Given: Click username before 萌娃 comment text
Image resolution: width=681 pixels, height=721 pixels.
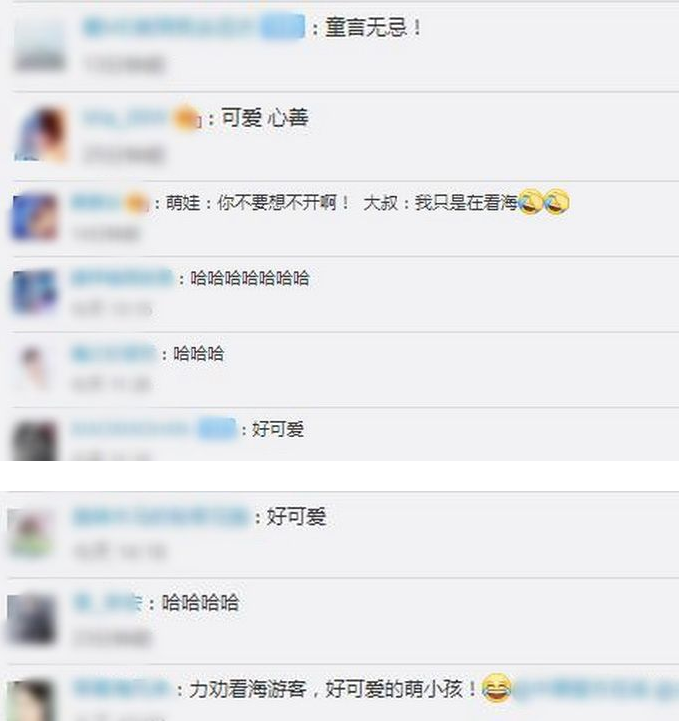Looking at the screenshot, I should tap(97, 202).
